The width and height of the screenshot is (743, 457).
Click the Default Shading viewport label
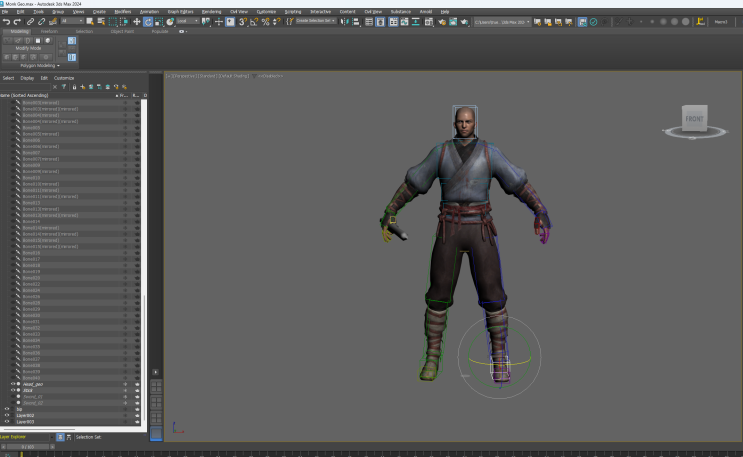point(234,76)
